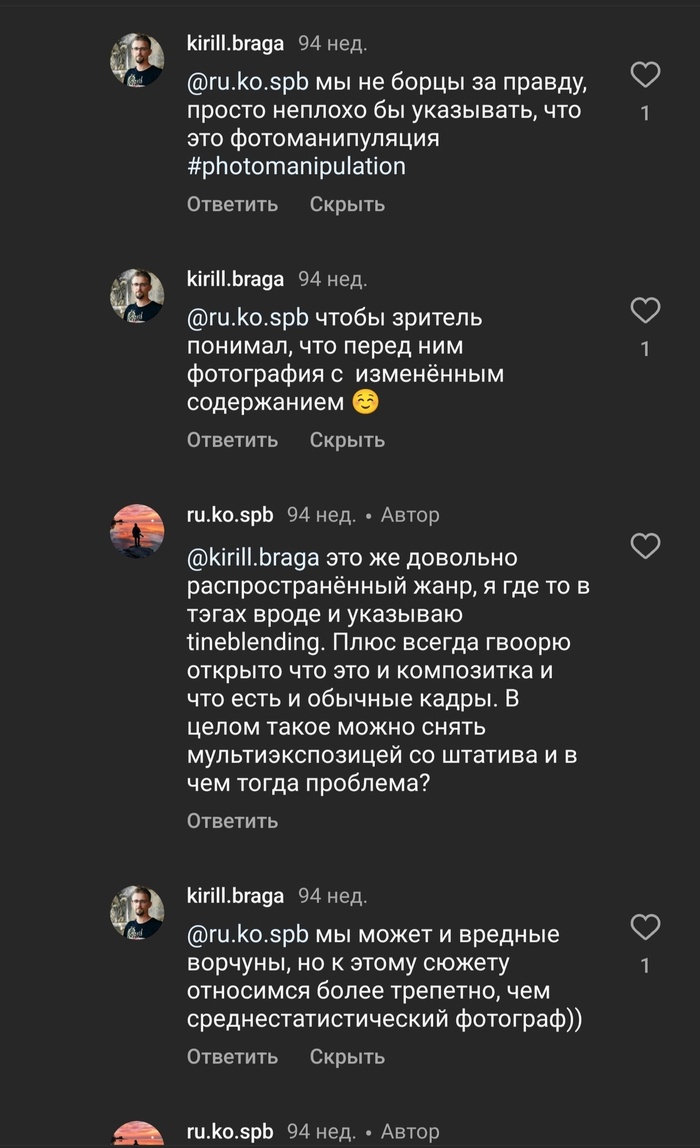
Task: Like the comment about изменённым содержанием
Action: (646, 311)
